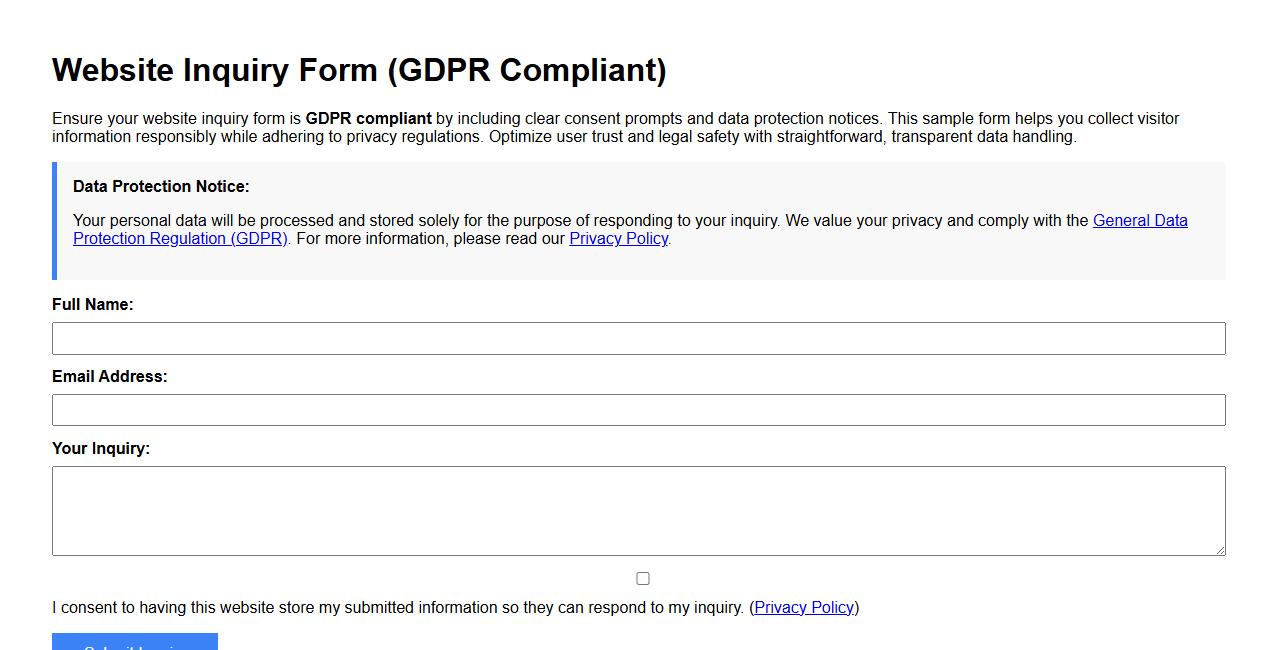Screen dimensions: 1278x650
Task: Click the consent statement text
Action: tap(400, 607)
